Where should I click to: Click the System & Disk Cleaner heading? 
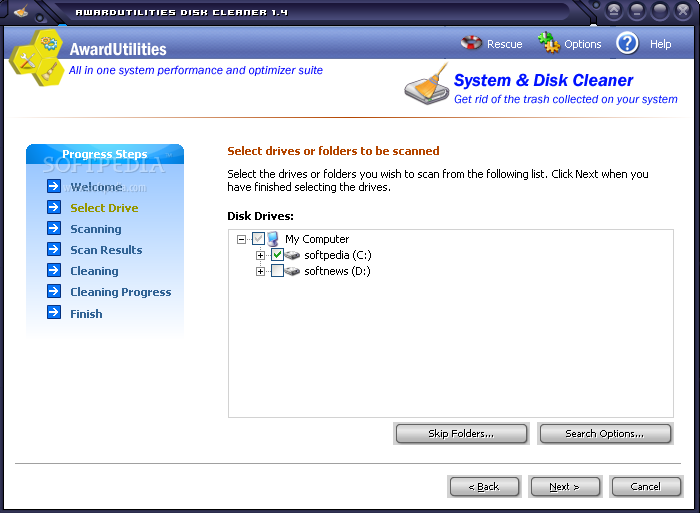coord(543,80)
